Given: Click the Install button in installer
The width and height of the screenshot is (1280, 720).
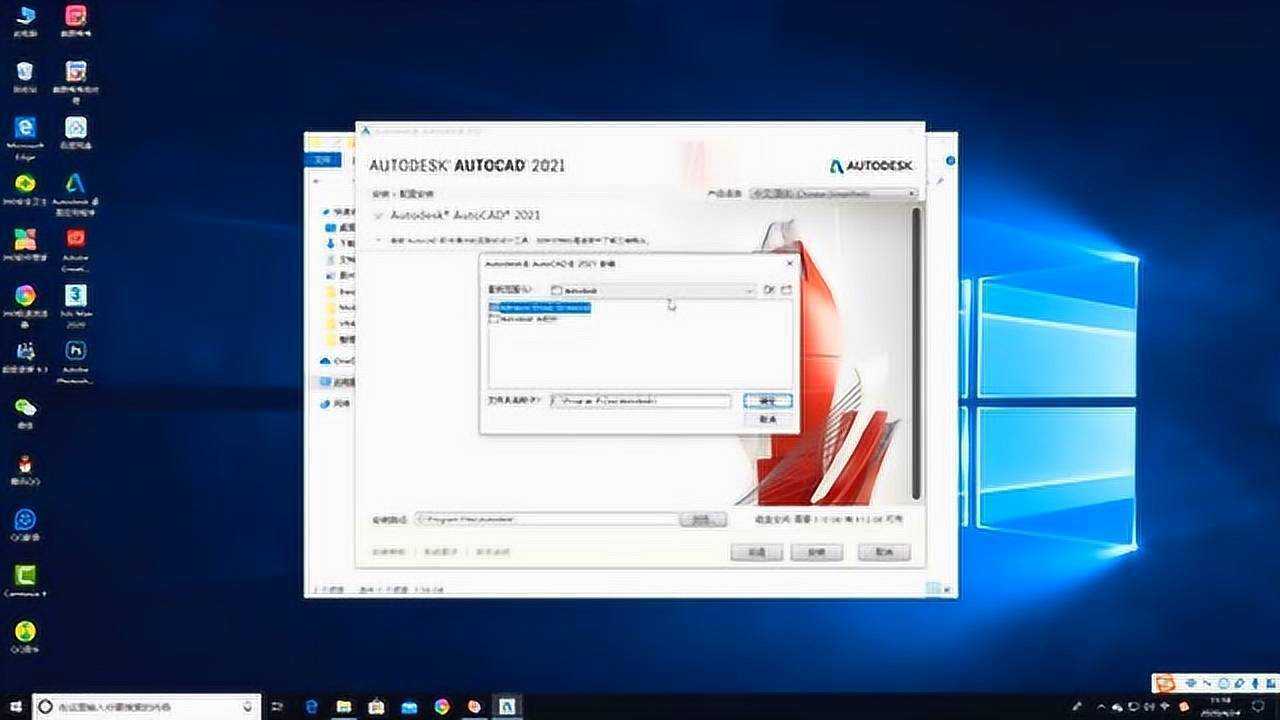Looking at the screenshot, I should tap(816, 552).
